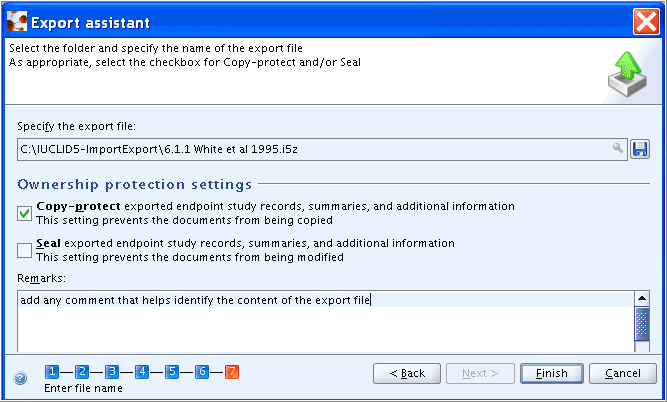Go to wizard step 5 indicator
This screenshot has height=402, width=667.
click(172, 372)
